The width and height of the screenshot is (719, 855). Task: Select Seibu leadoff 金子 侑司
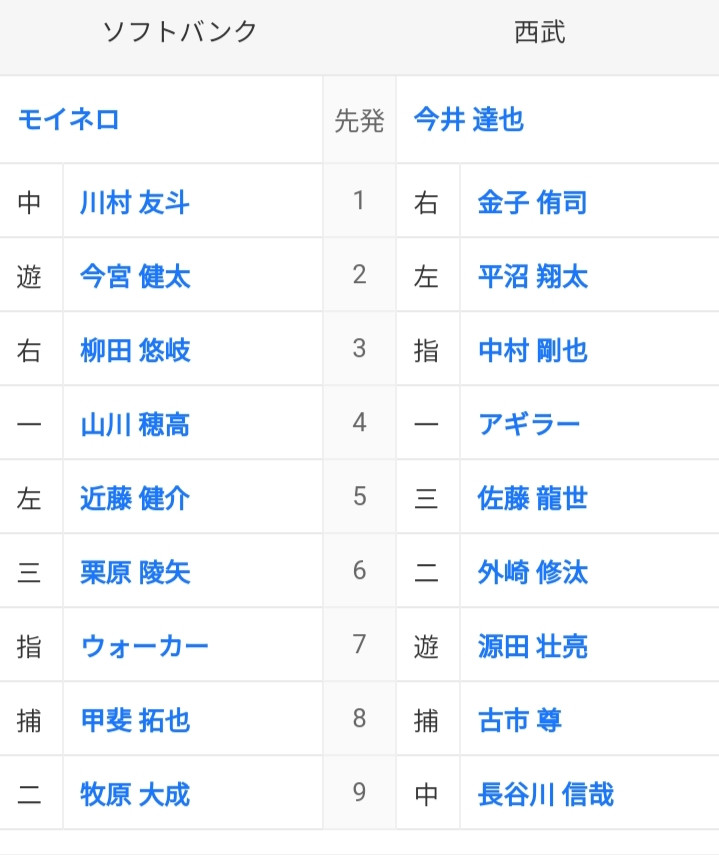tap(533, 202)
